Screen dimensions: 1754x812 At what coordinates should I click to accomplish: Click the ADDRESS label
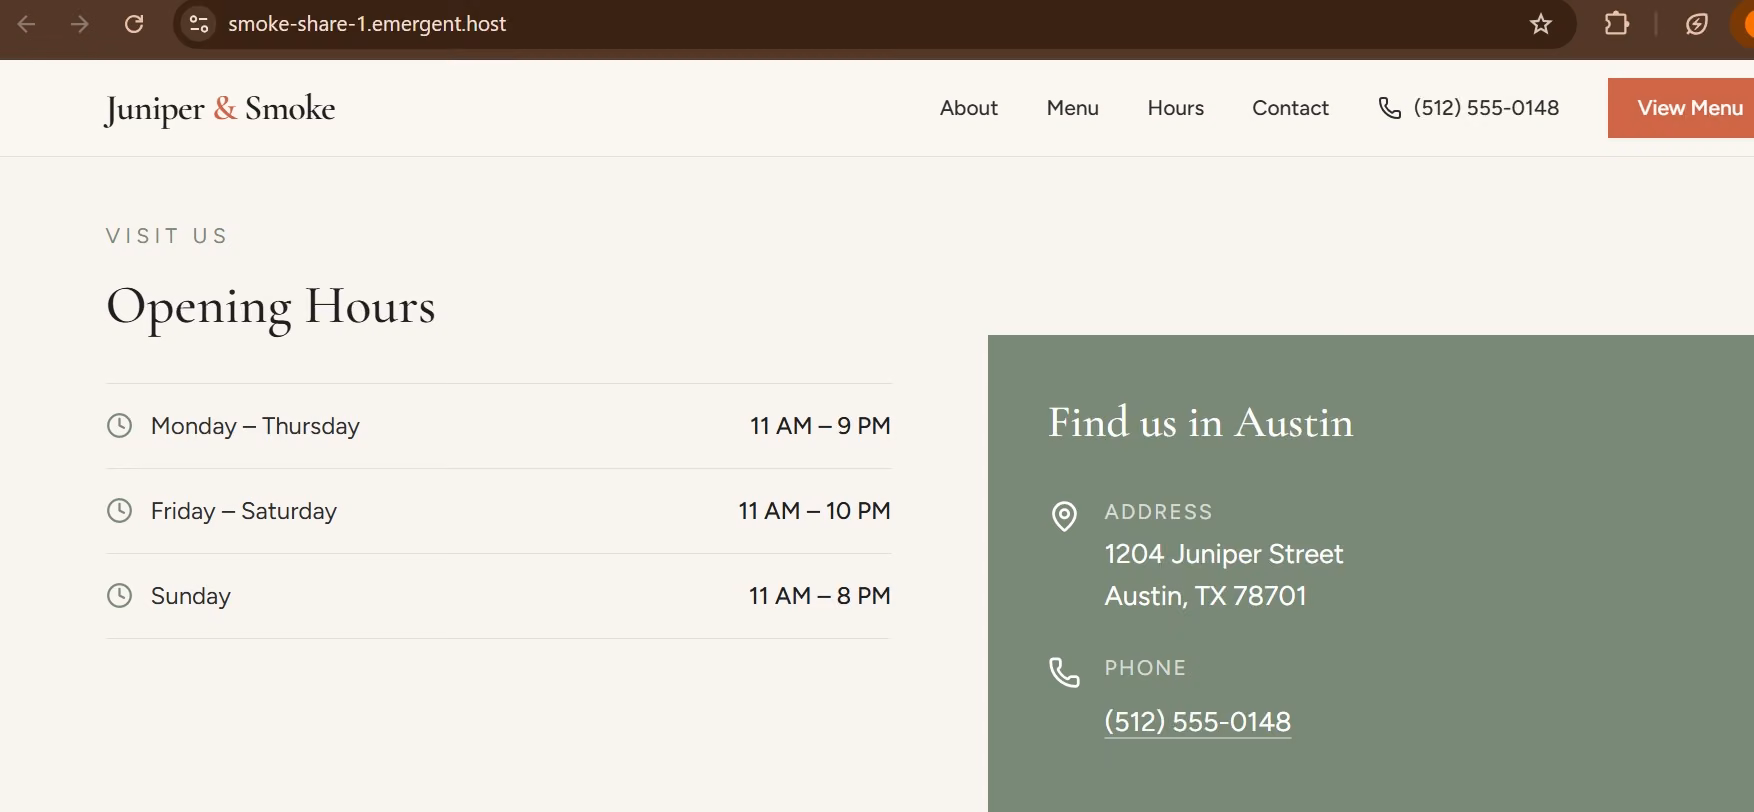tap(1158, 512)
